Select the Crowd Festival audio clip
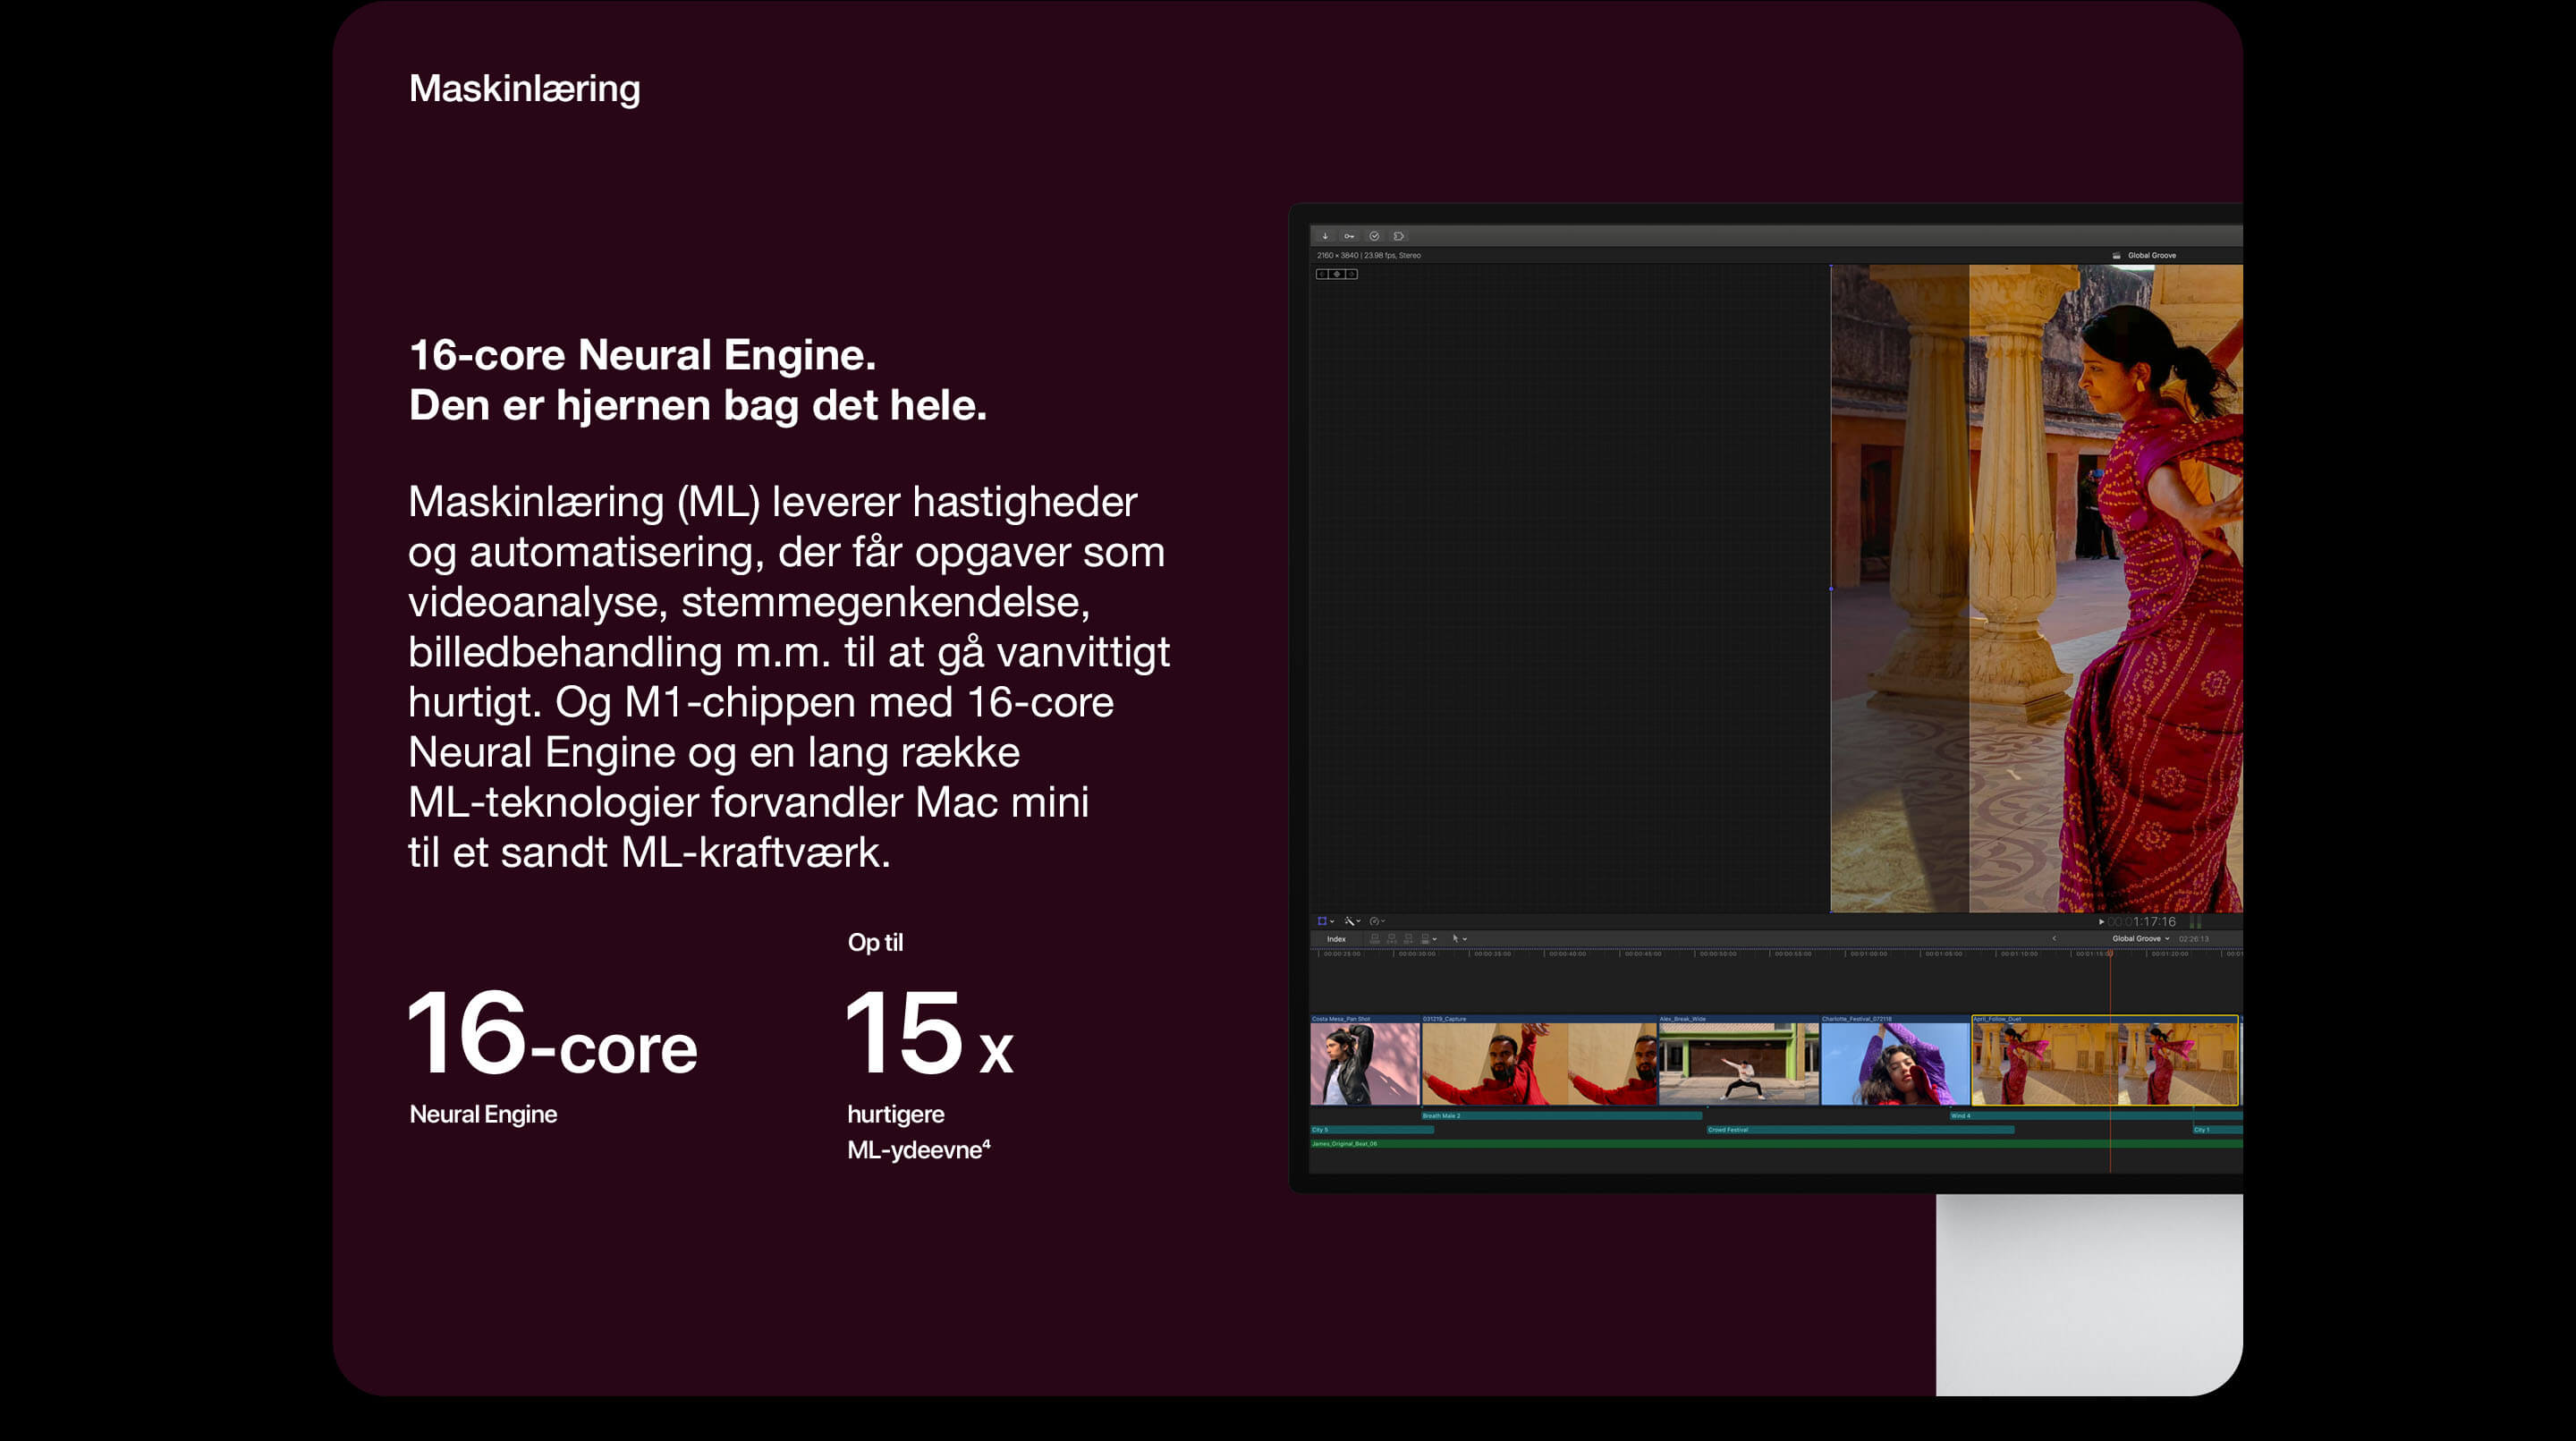Viewport: 2576px width, 1441px height. click(x=1860, y=1129)
